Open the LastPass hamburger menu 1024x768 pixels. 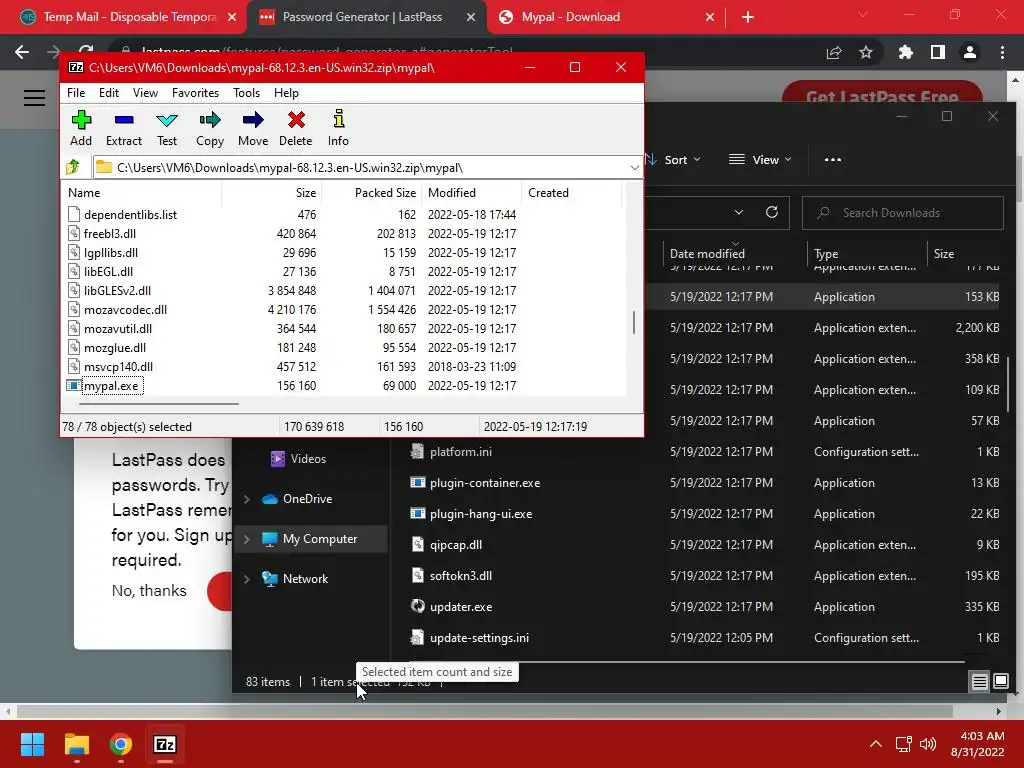pyautogui.click(x=35, y=98)
